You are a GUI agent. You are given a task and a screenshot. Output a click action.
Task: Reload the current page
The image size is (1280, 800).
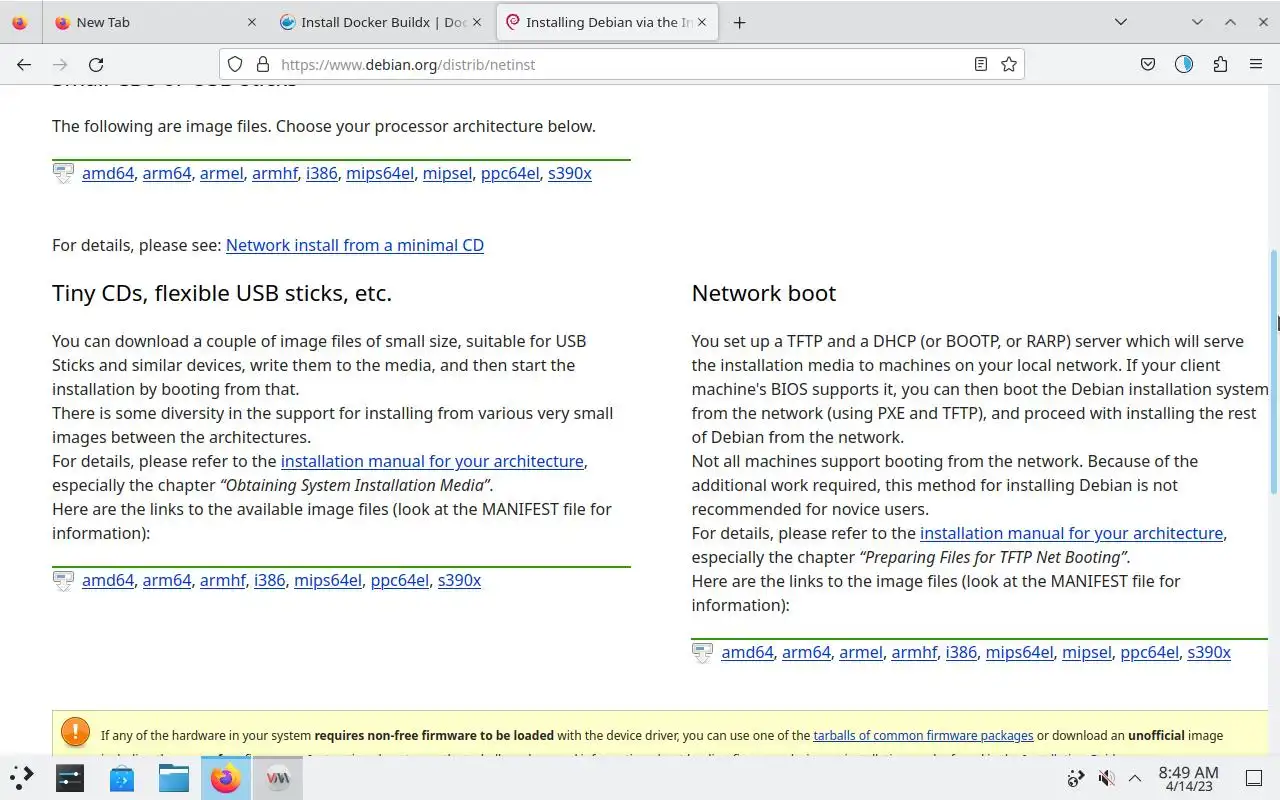[96, 64]
